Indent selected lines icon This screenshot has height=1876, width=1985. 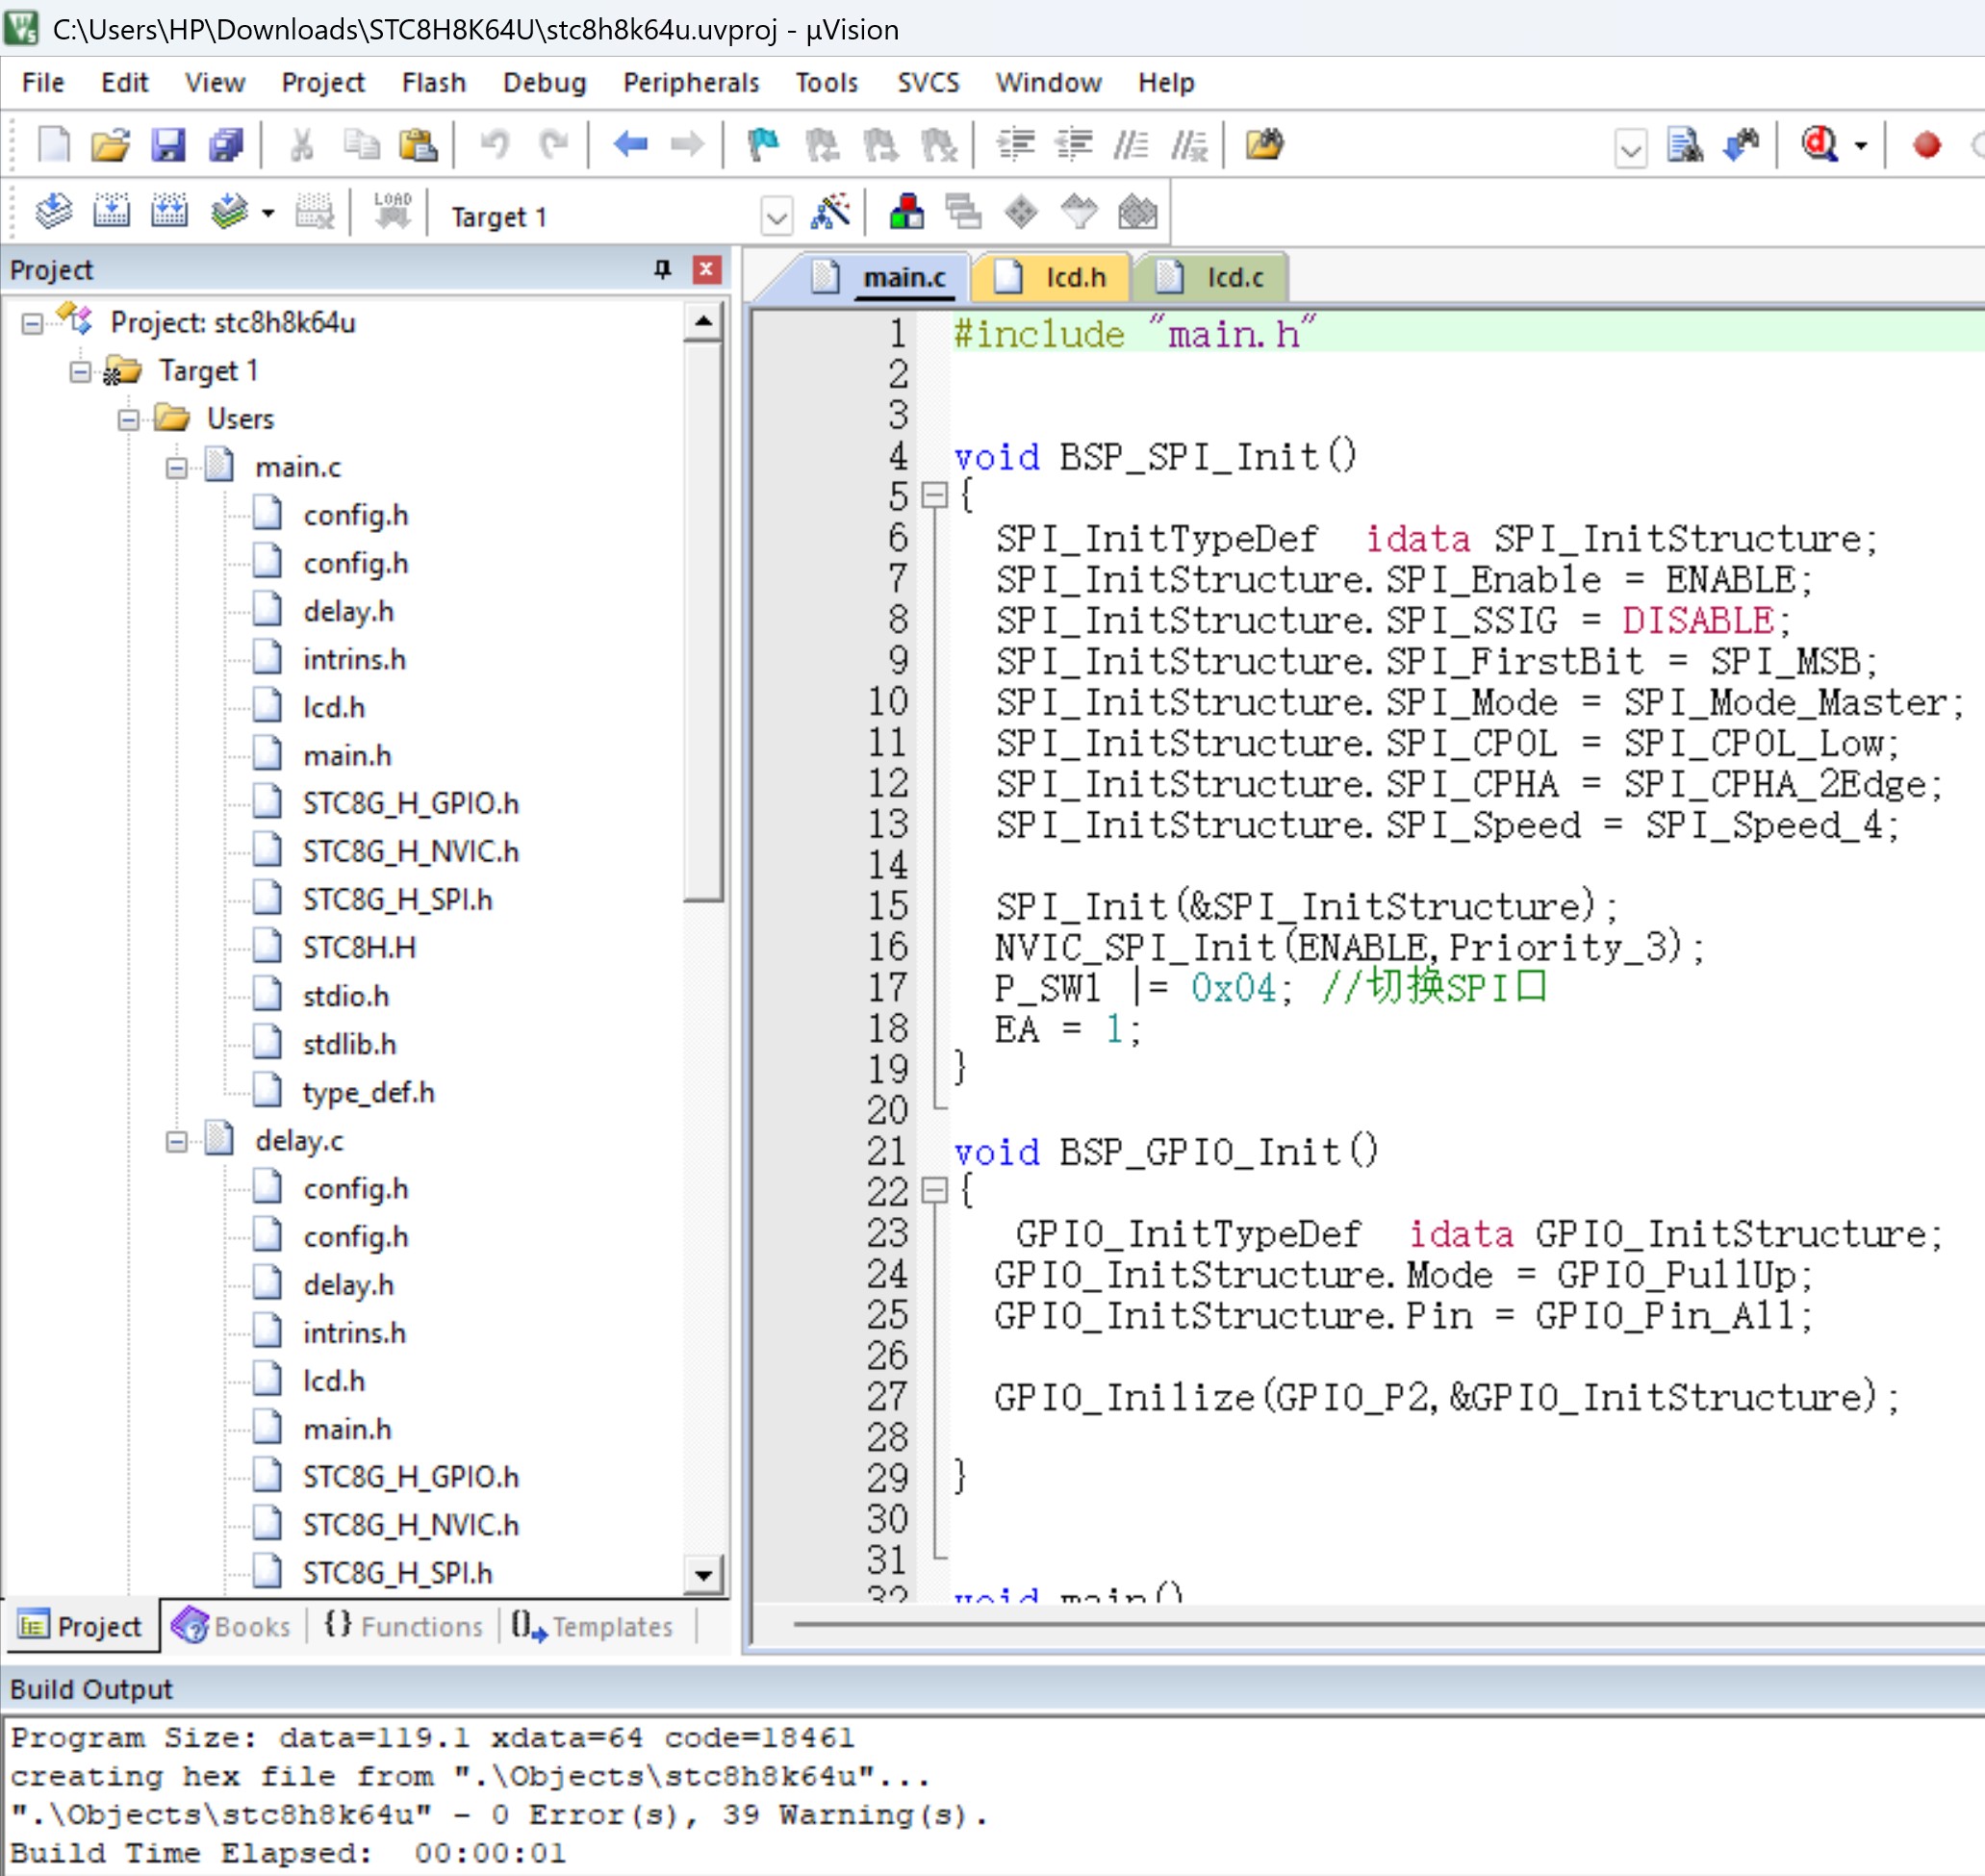(x=1016, y=145)
